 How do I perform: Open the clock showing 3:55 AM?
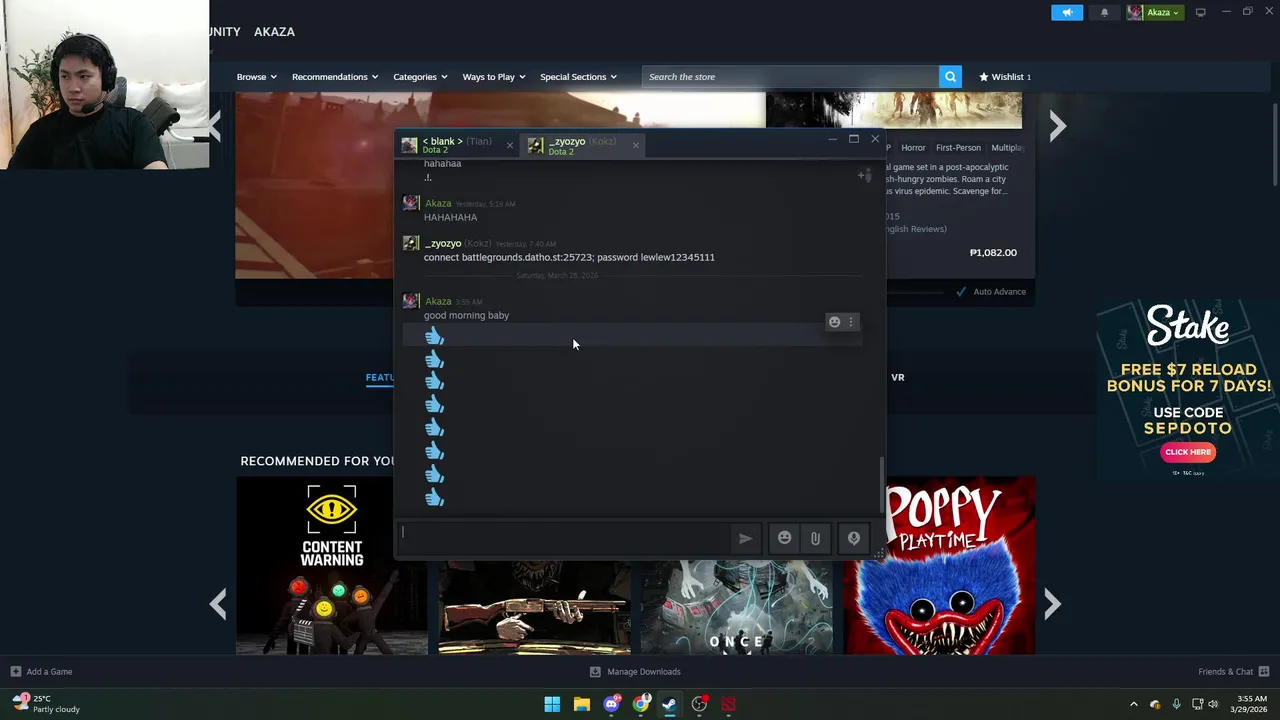pyautogui.click(x=1251, y=704)
